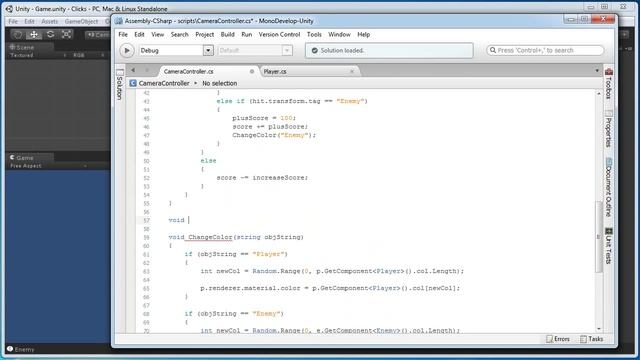Screen dimensions: 640x360
Task: Open the Unity File menu
Action: click(x=13, y=21)
